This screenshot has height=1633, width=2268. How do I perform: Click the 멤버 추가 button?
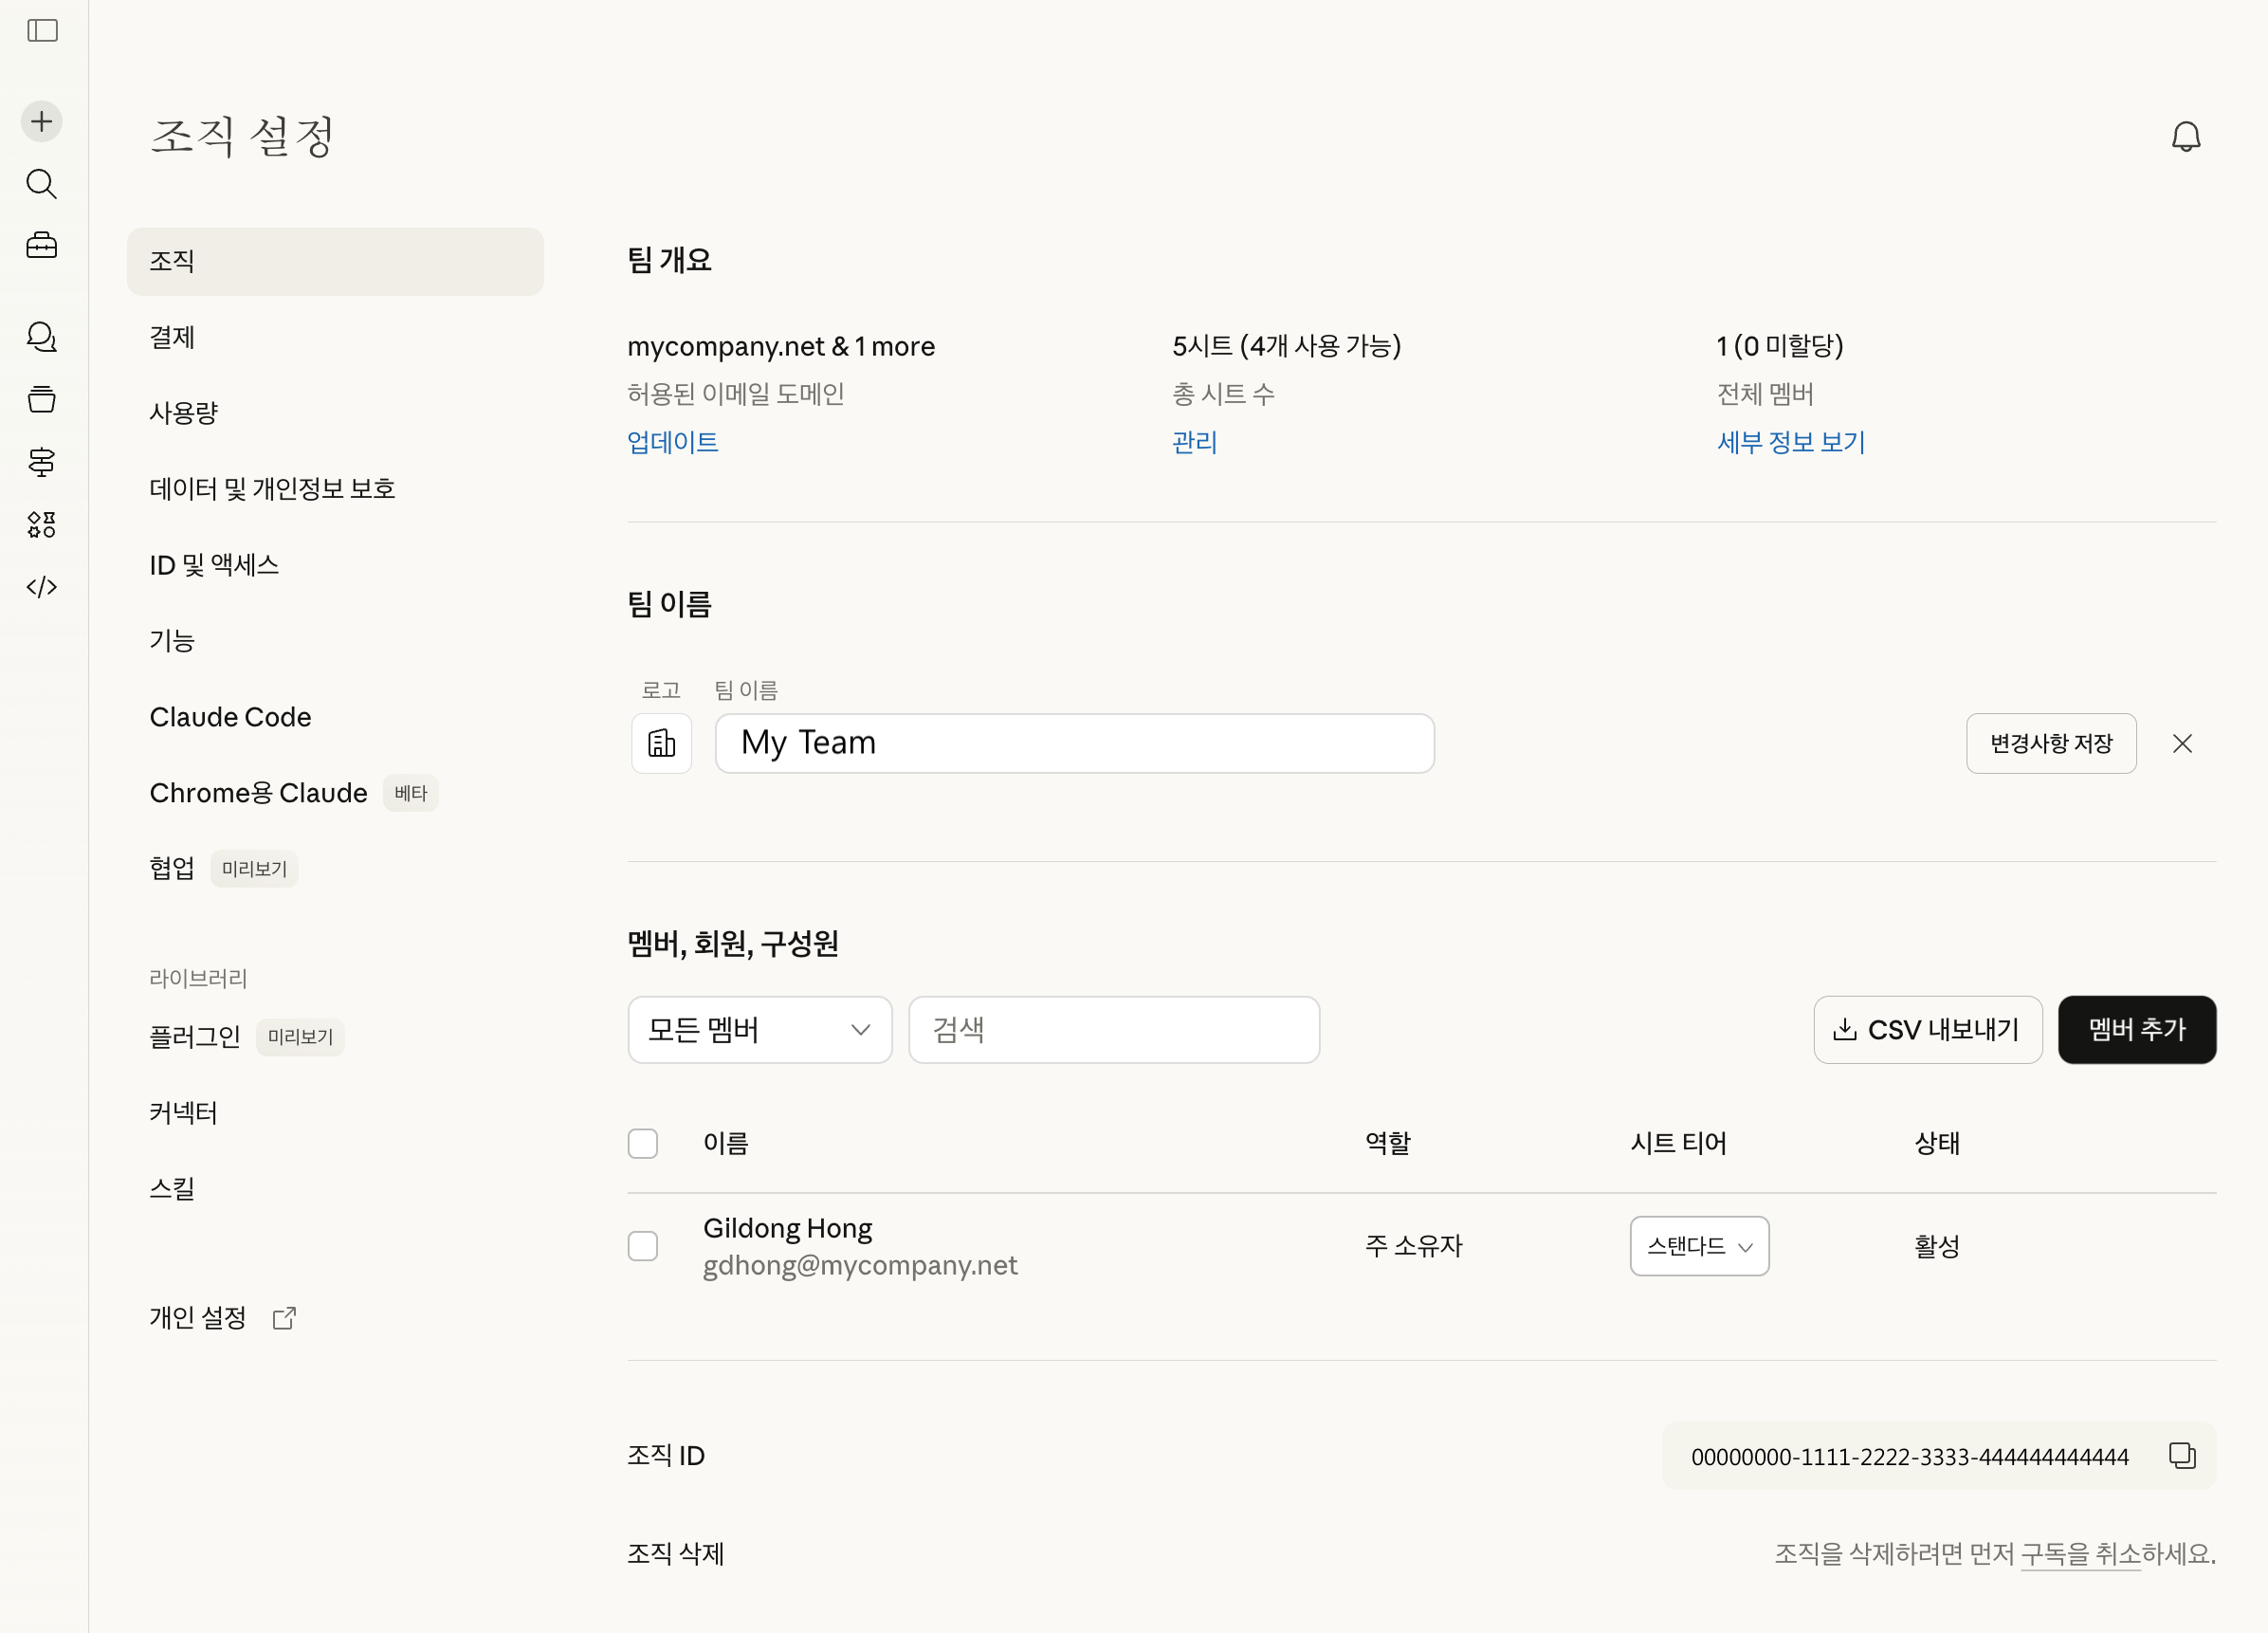point(2136,1030)
